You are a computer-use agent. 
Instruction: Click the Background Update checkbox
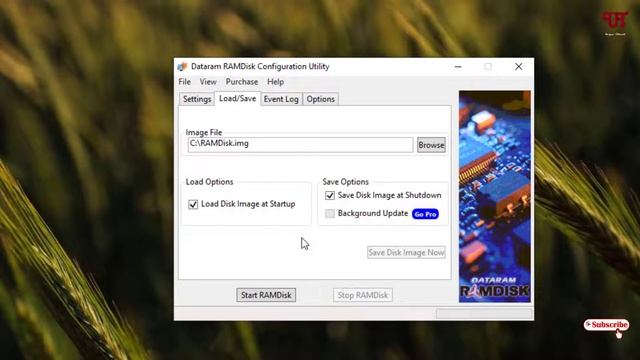pos(330,213)
